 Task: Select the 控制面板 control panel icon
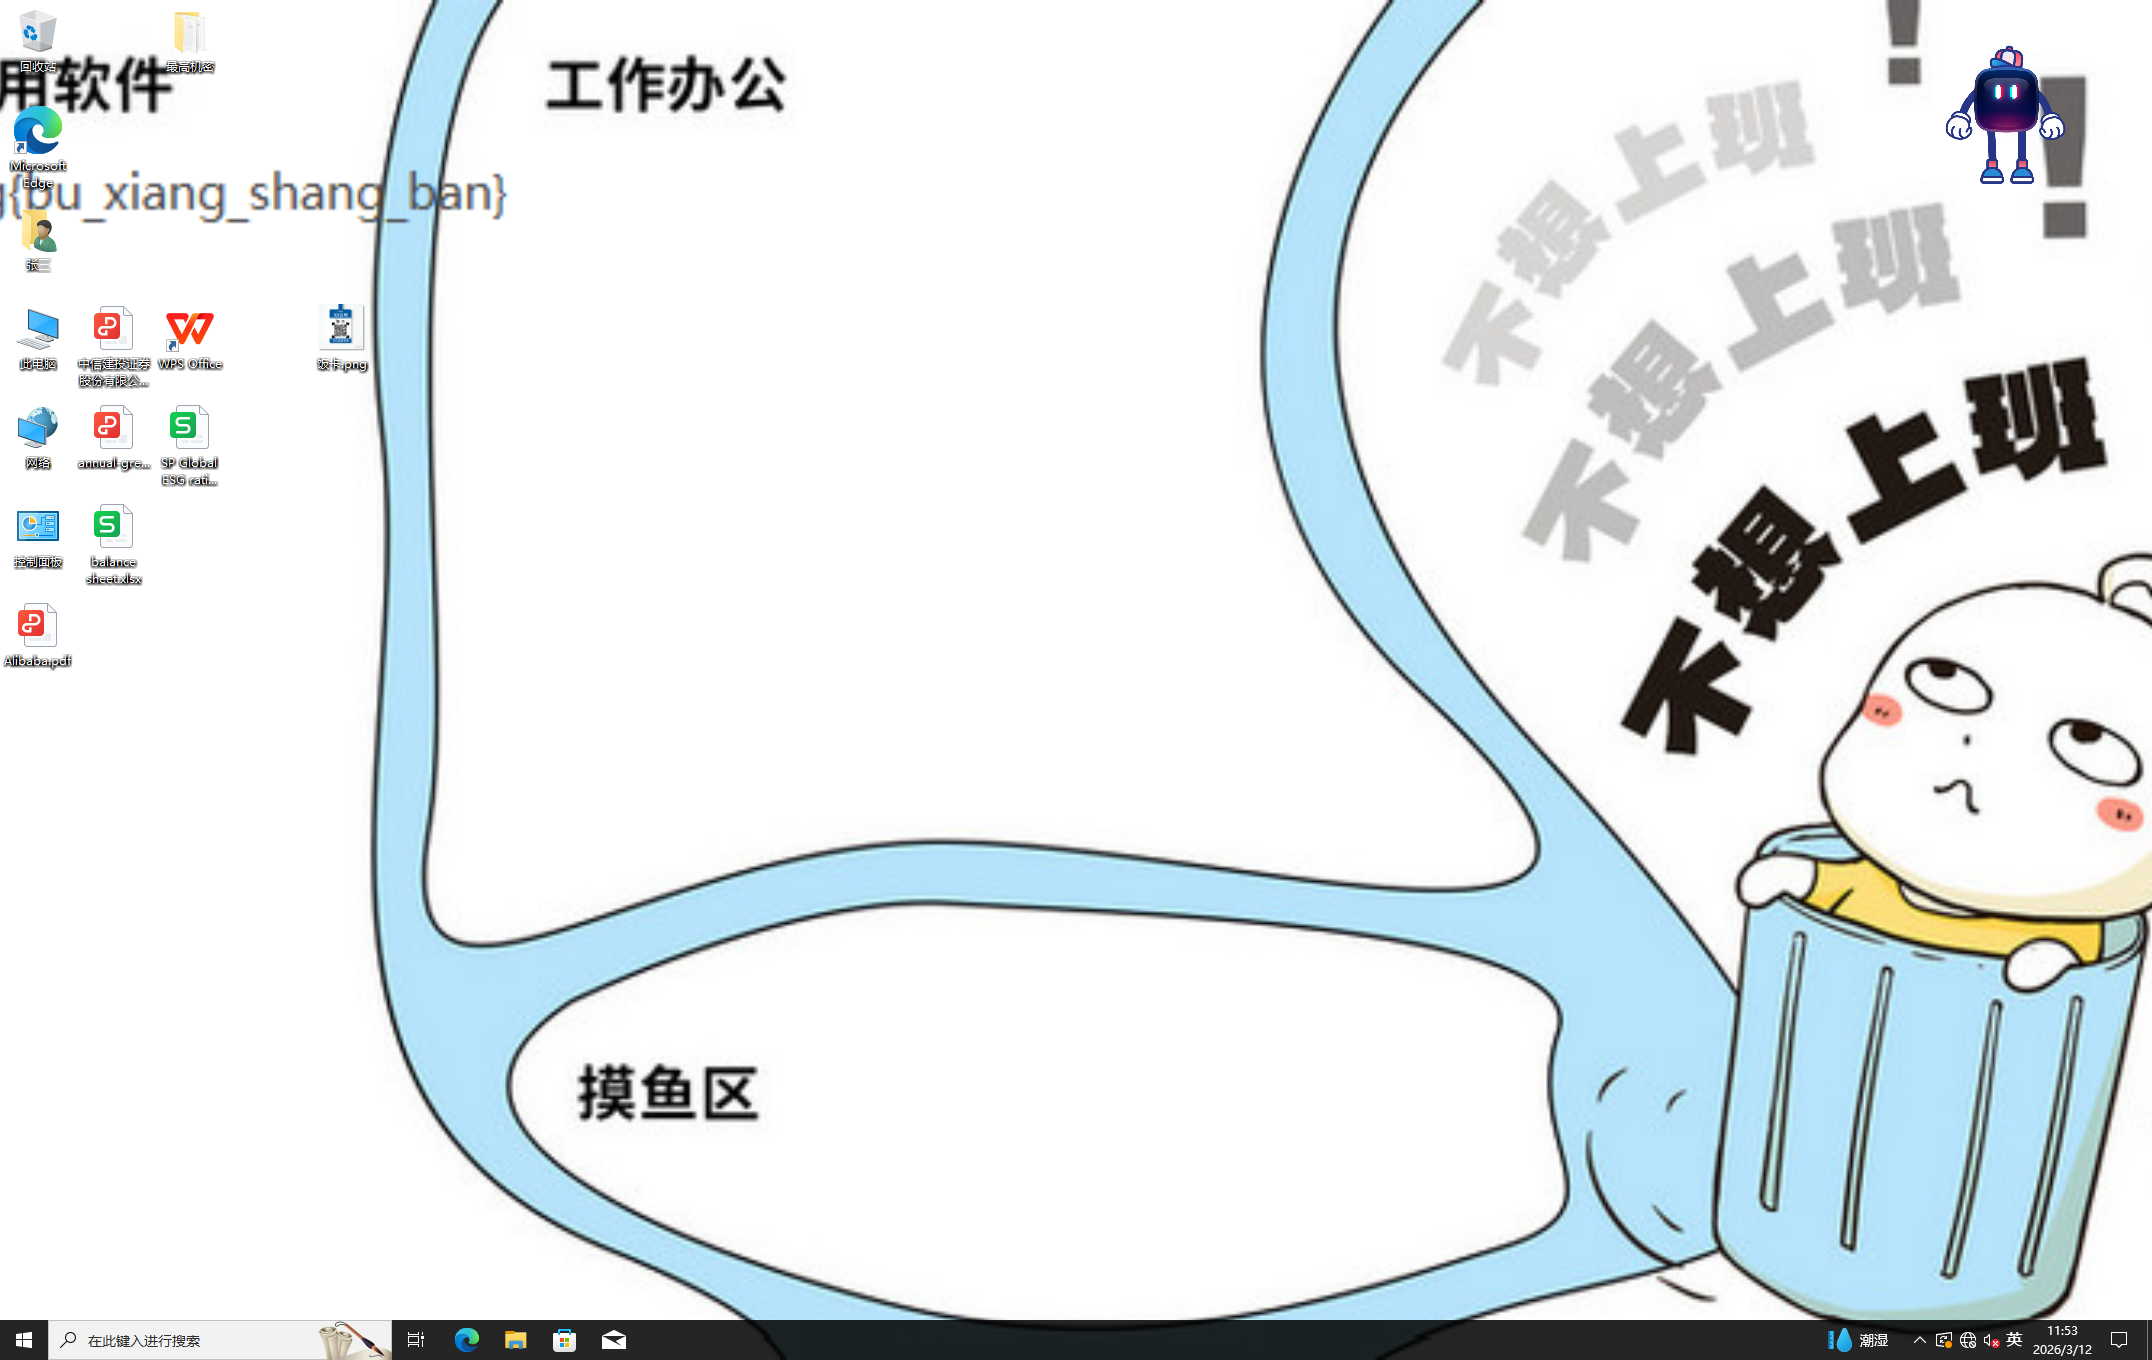click(37, 535)
